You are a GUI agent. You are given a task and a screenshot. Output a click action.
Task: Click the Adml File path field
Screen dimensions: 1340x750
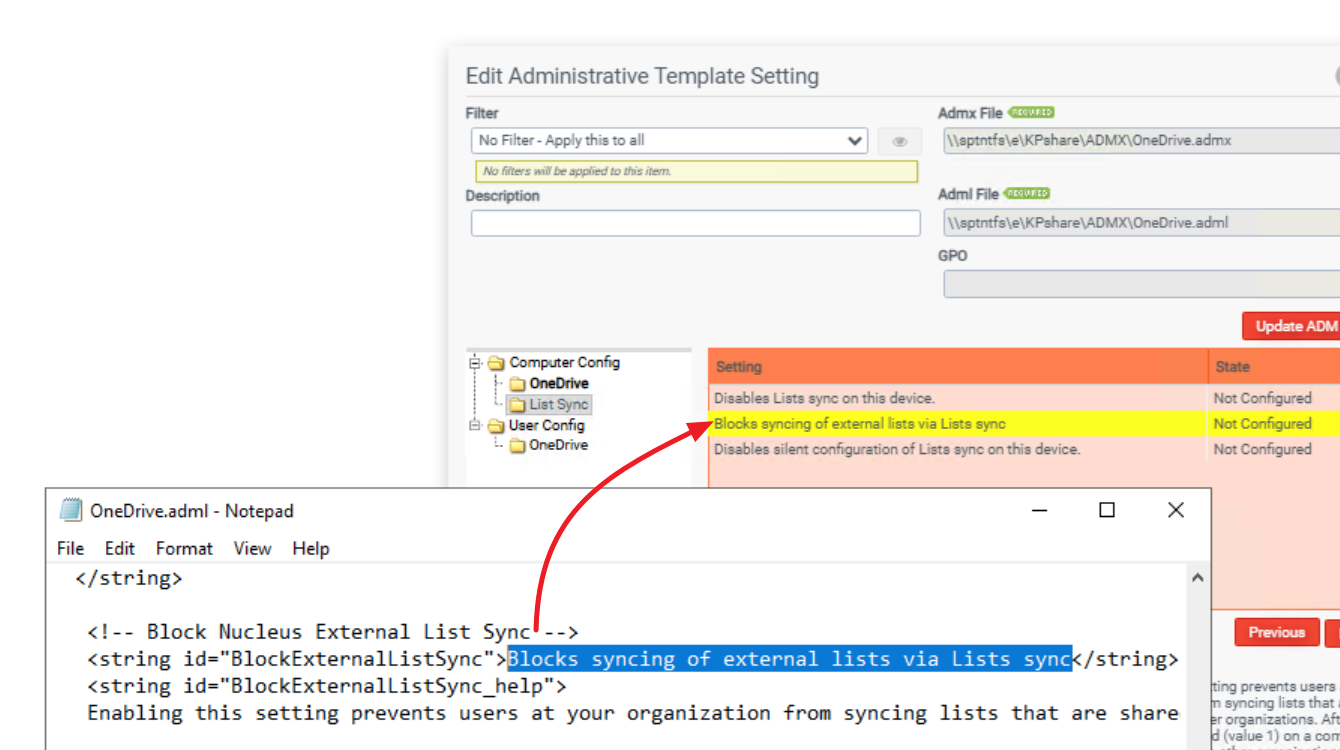pos(1141,223)
